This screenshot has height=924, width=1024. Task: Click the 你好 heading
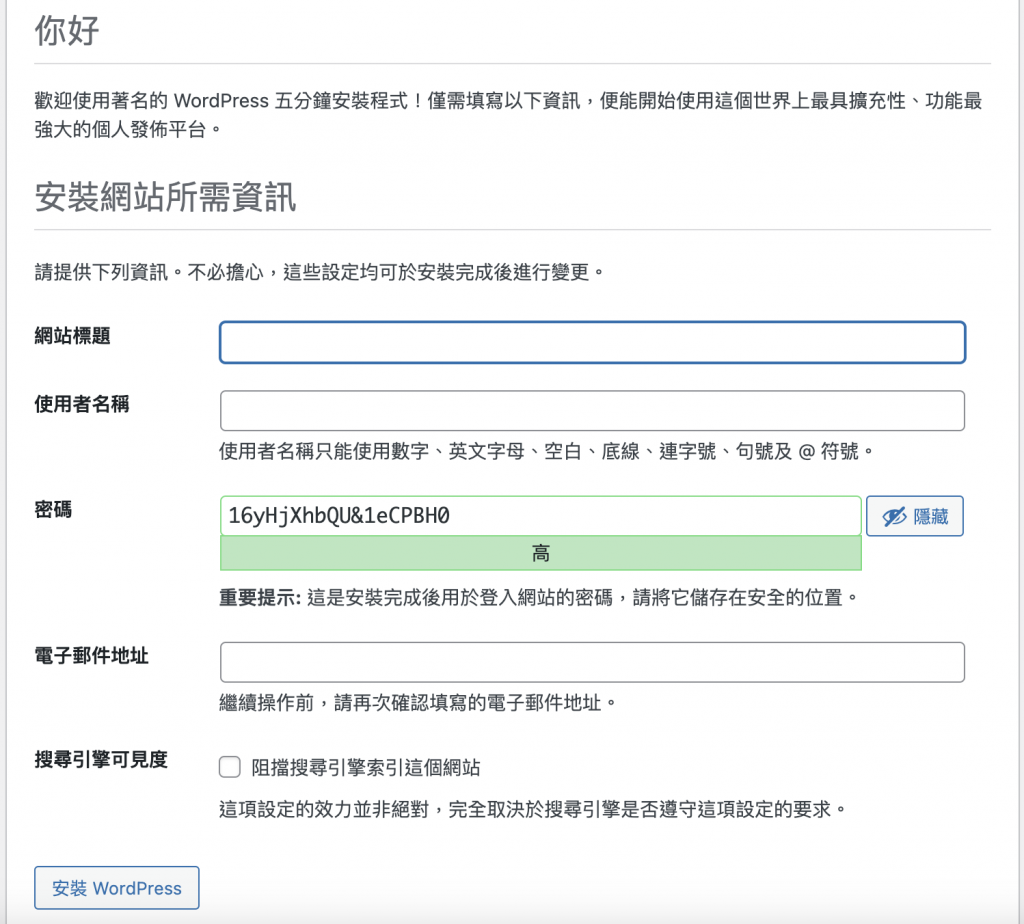click(67, 31)
